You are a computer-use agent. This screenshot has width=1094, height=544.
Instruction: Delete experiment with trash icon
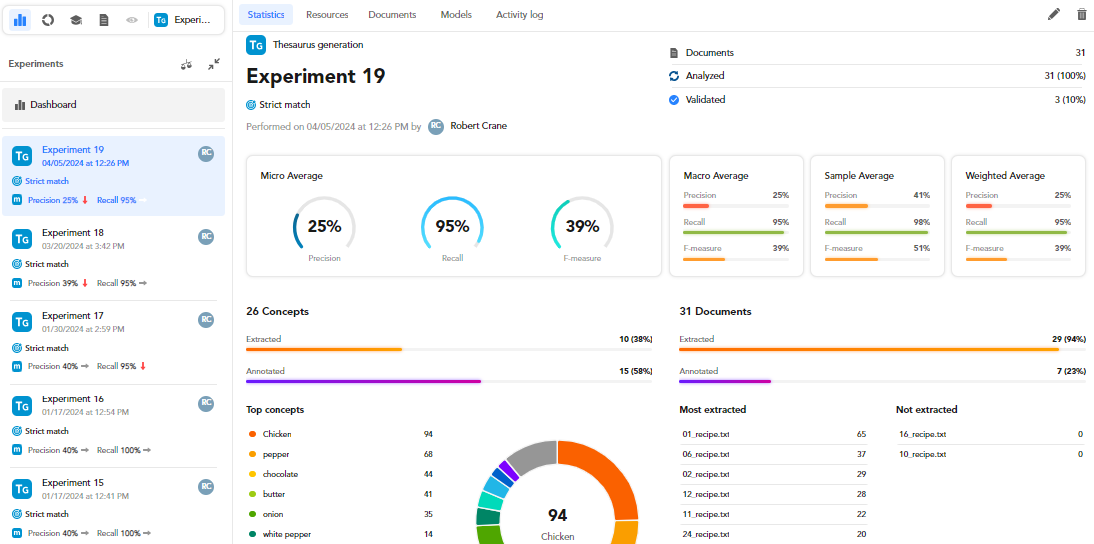coord(1081,14)
